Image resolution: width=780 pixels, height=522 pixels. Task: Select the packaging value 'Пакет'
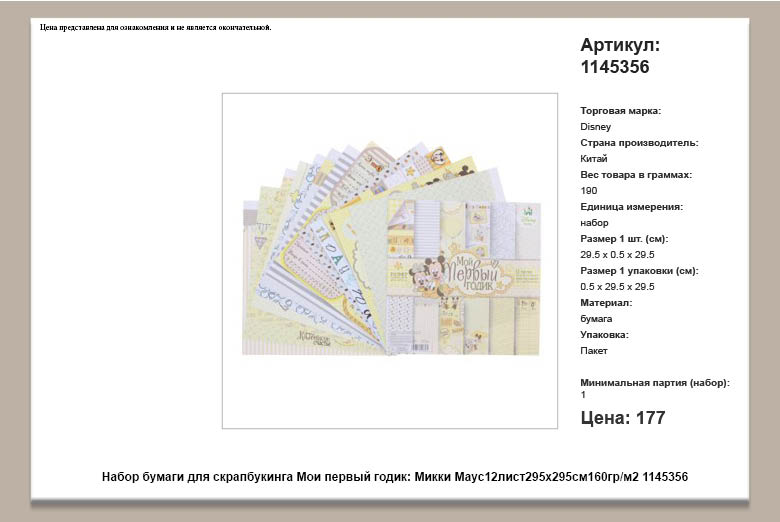coord(594,351)
